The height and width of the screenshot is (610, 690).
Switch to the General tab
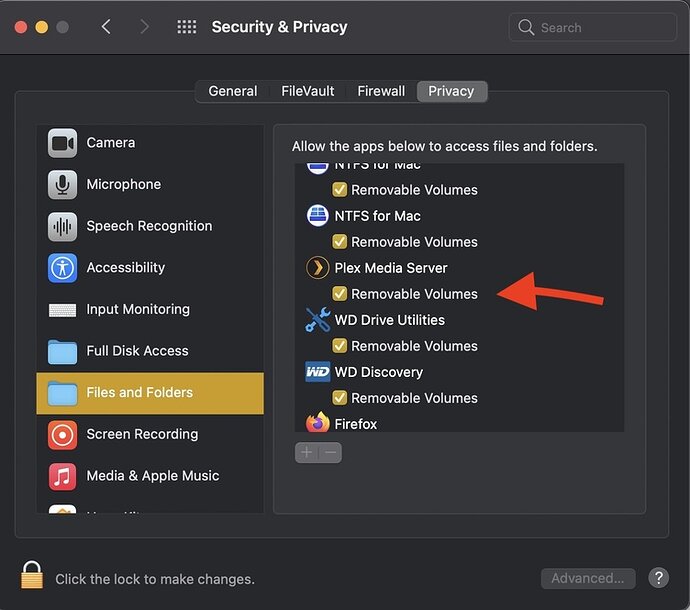pyautogui.click(x=233, y=91)
